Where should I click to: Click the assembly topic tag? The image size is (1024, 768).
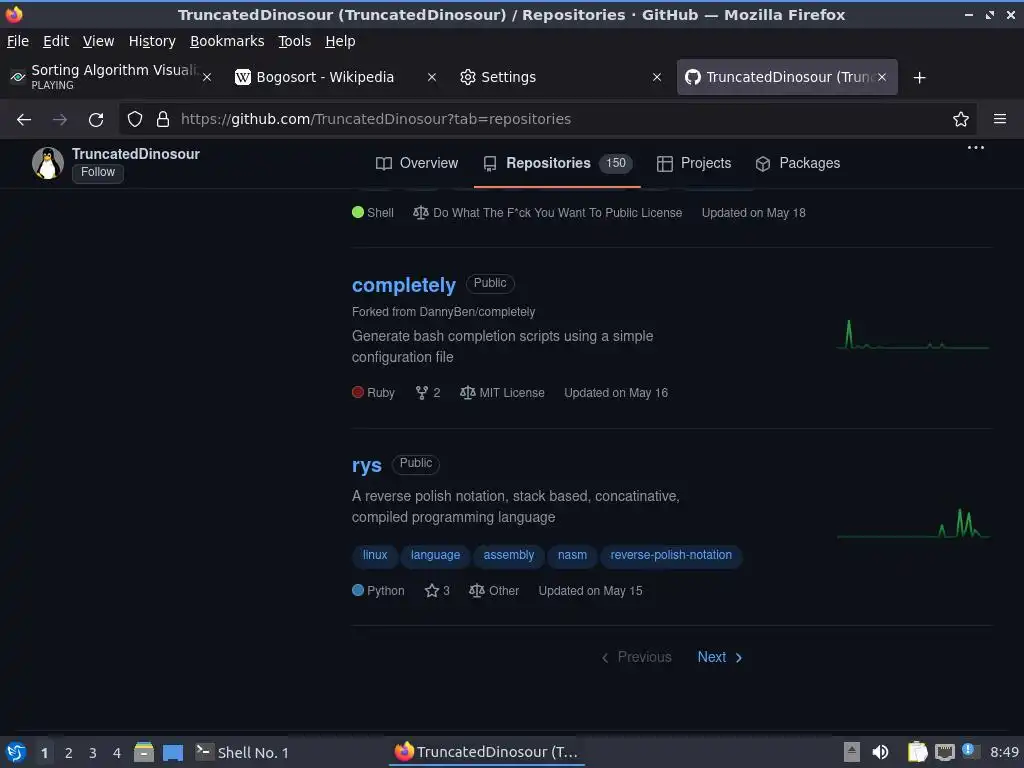509,555
